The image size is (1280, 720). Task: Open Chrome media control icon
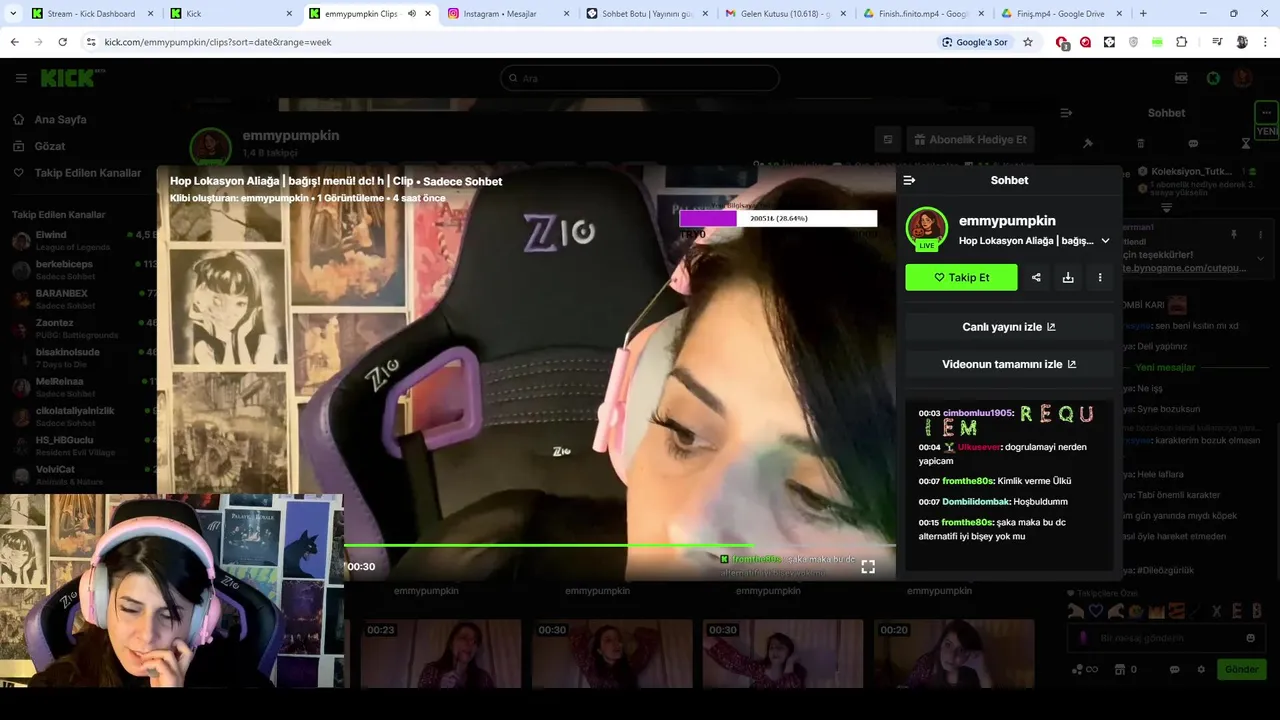click(x=1217, y=42)
